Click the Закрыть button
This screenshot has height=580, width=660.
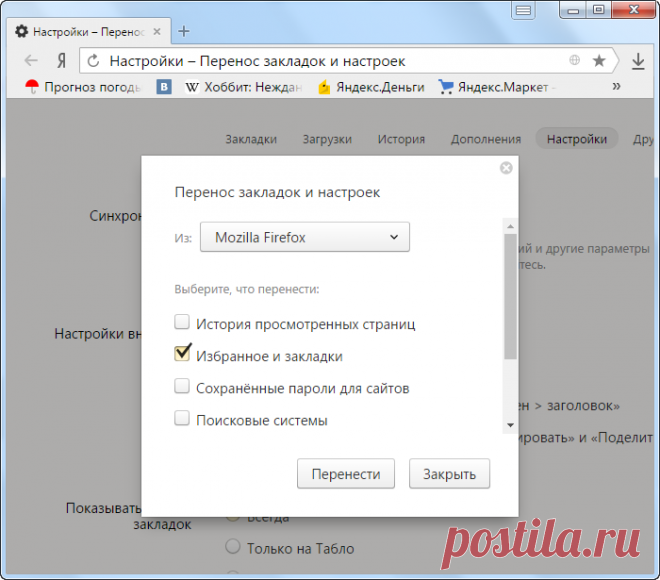pos(450,474)
